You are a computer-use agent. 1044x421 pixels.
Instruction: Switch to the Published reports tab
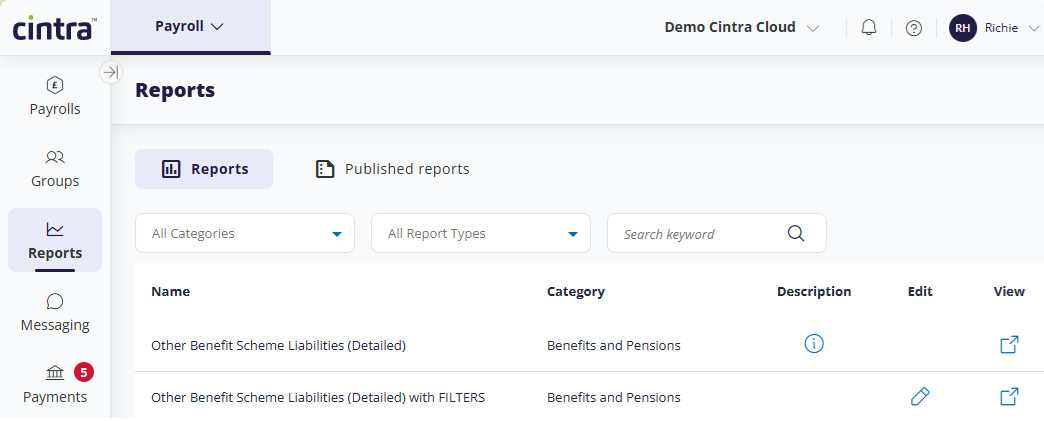pyautogui.click(x=393, y=169)
